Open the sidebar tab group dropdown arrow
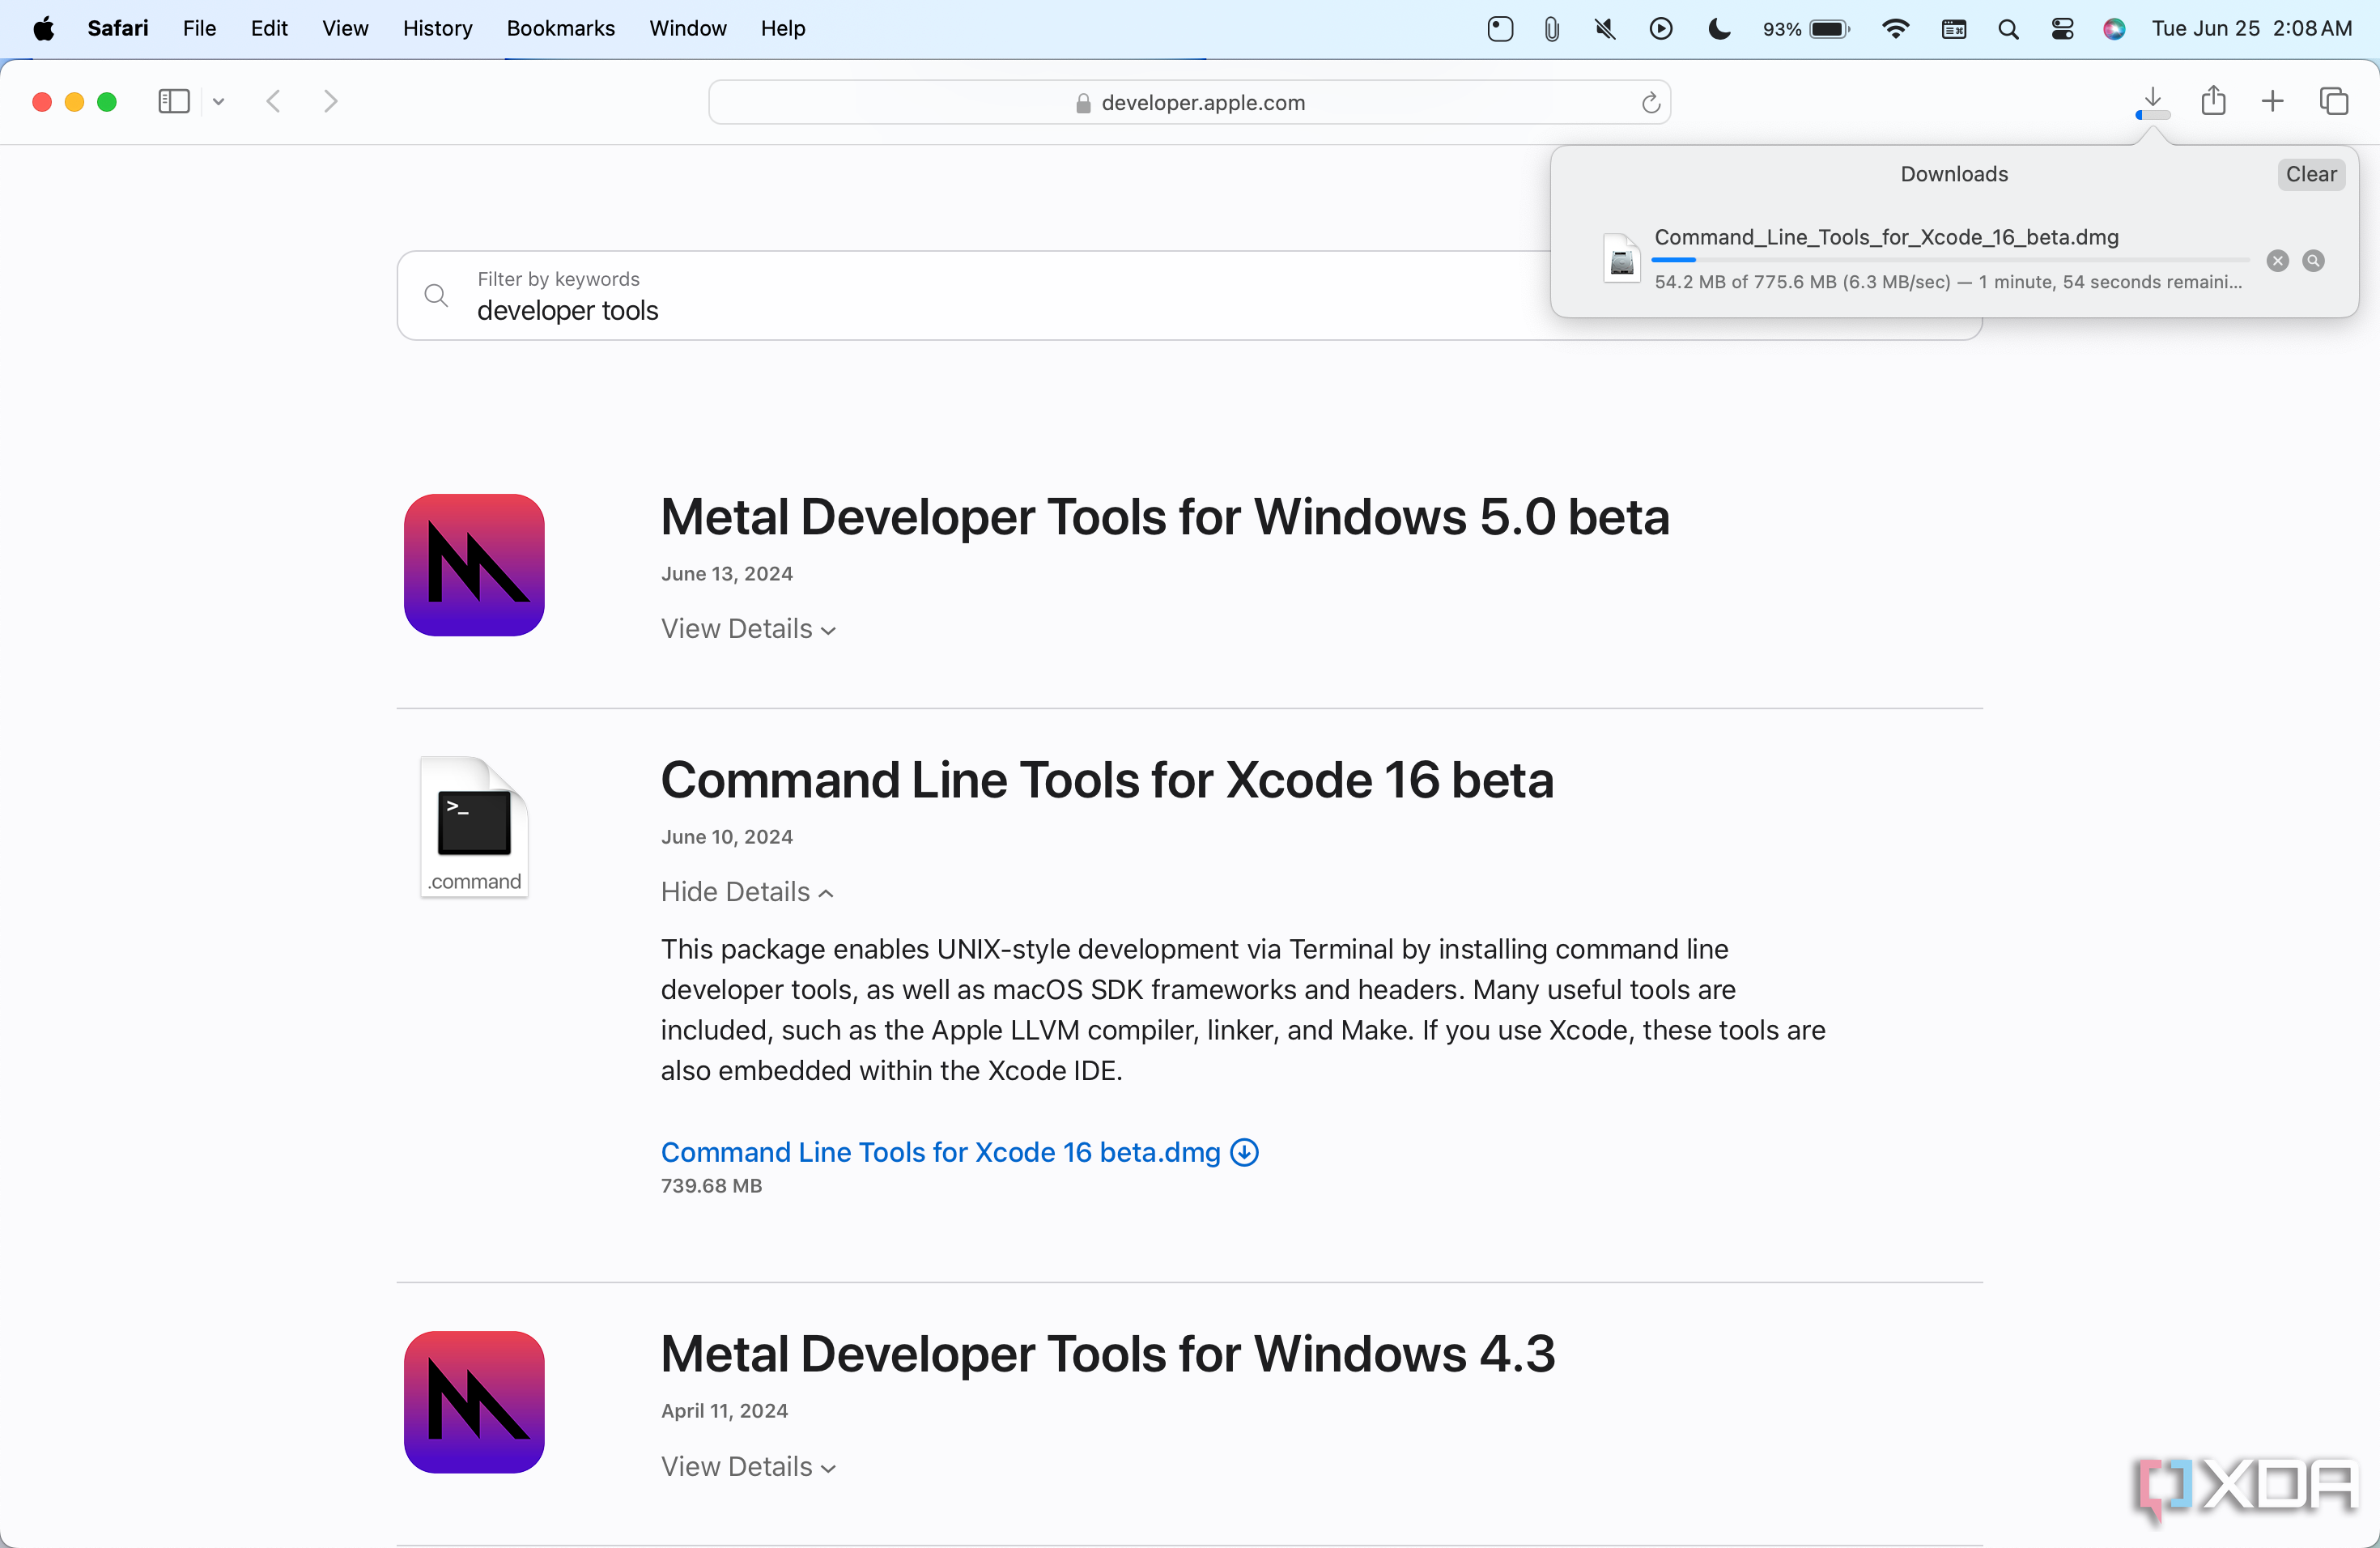Screen dimensions: 2380x1548 (218, 101)
